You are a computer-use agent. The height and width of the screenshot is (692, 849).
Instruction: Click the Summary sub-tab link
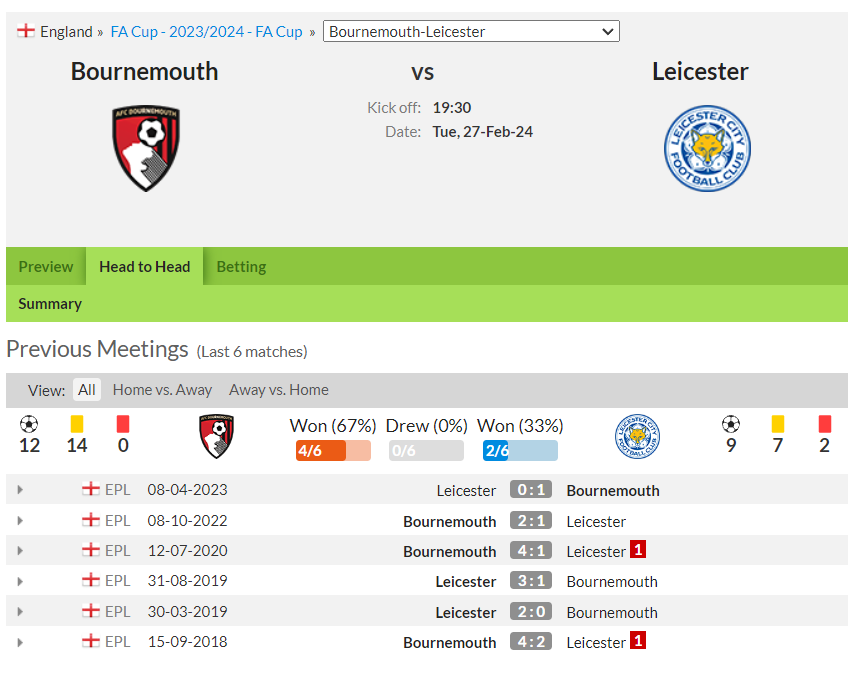(50, 304)
